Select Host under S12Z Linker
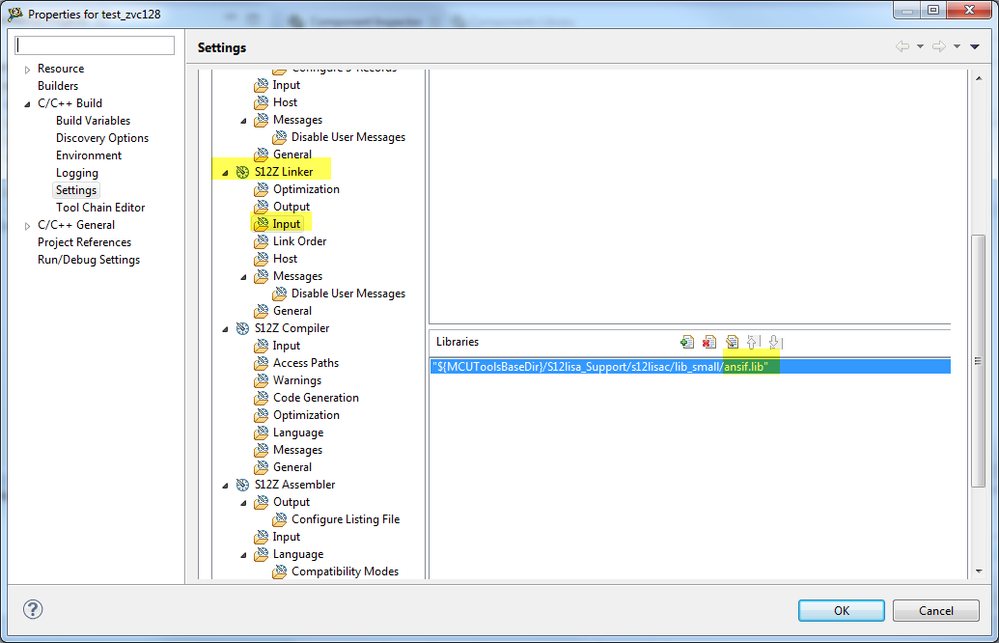Image resolution: width=999 pixels, height=643 pixels. pyautogui.click(x=285, y=259)
